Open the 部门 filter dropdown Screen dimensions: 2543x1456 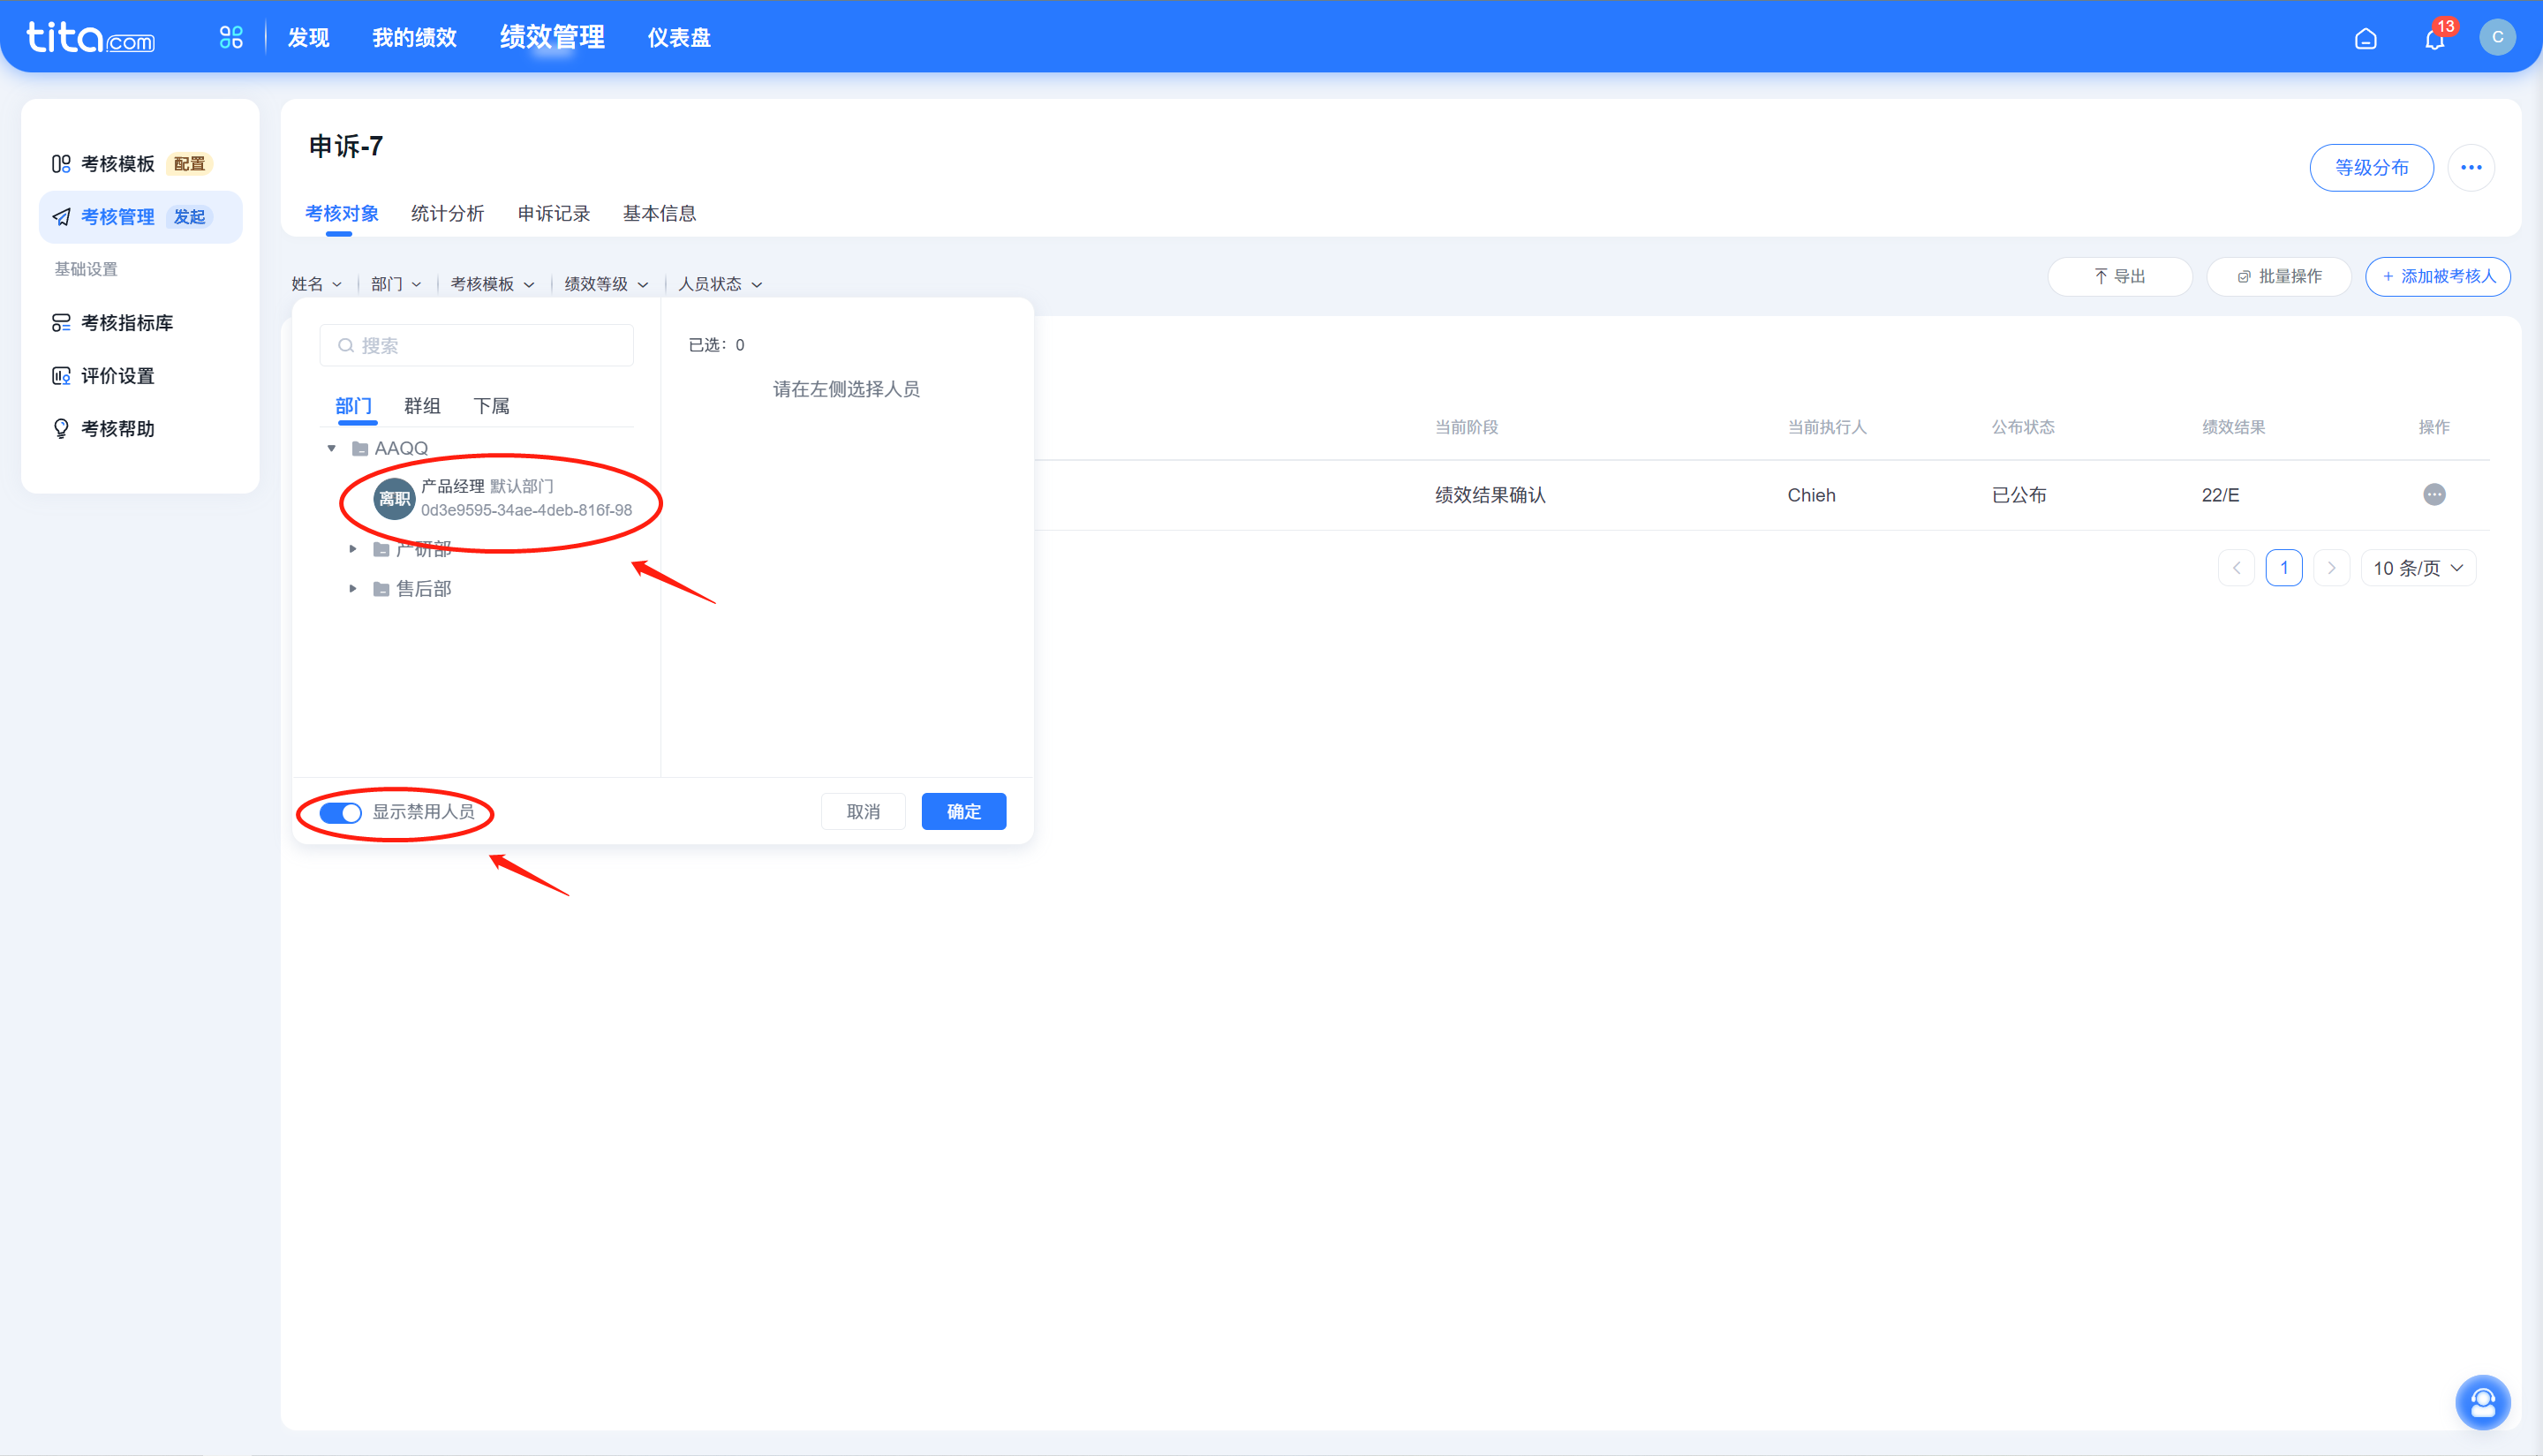(396, 285)
